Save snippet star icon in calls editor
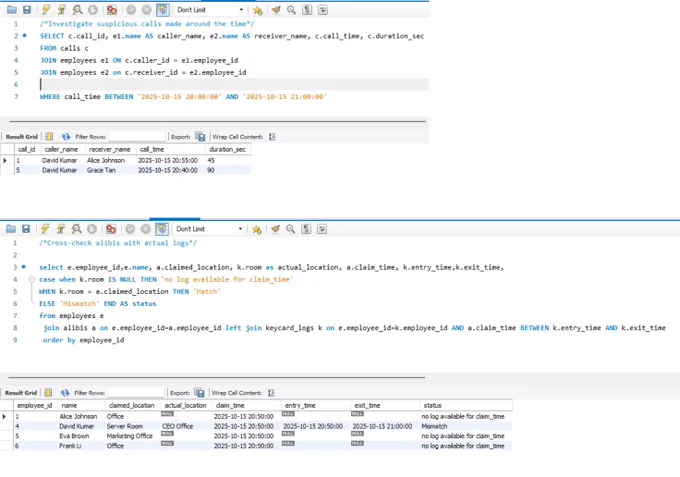This screenshot has width=680, height=477. click(258, 10)
